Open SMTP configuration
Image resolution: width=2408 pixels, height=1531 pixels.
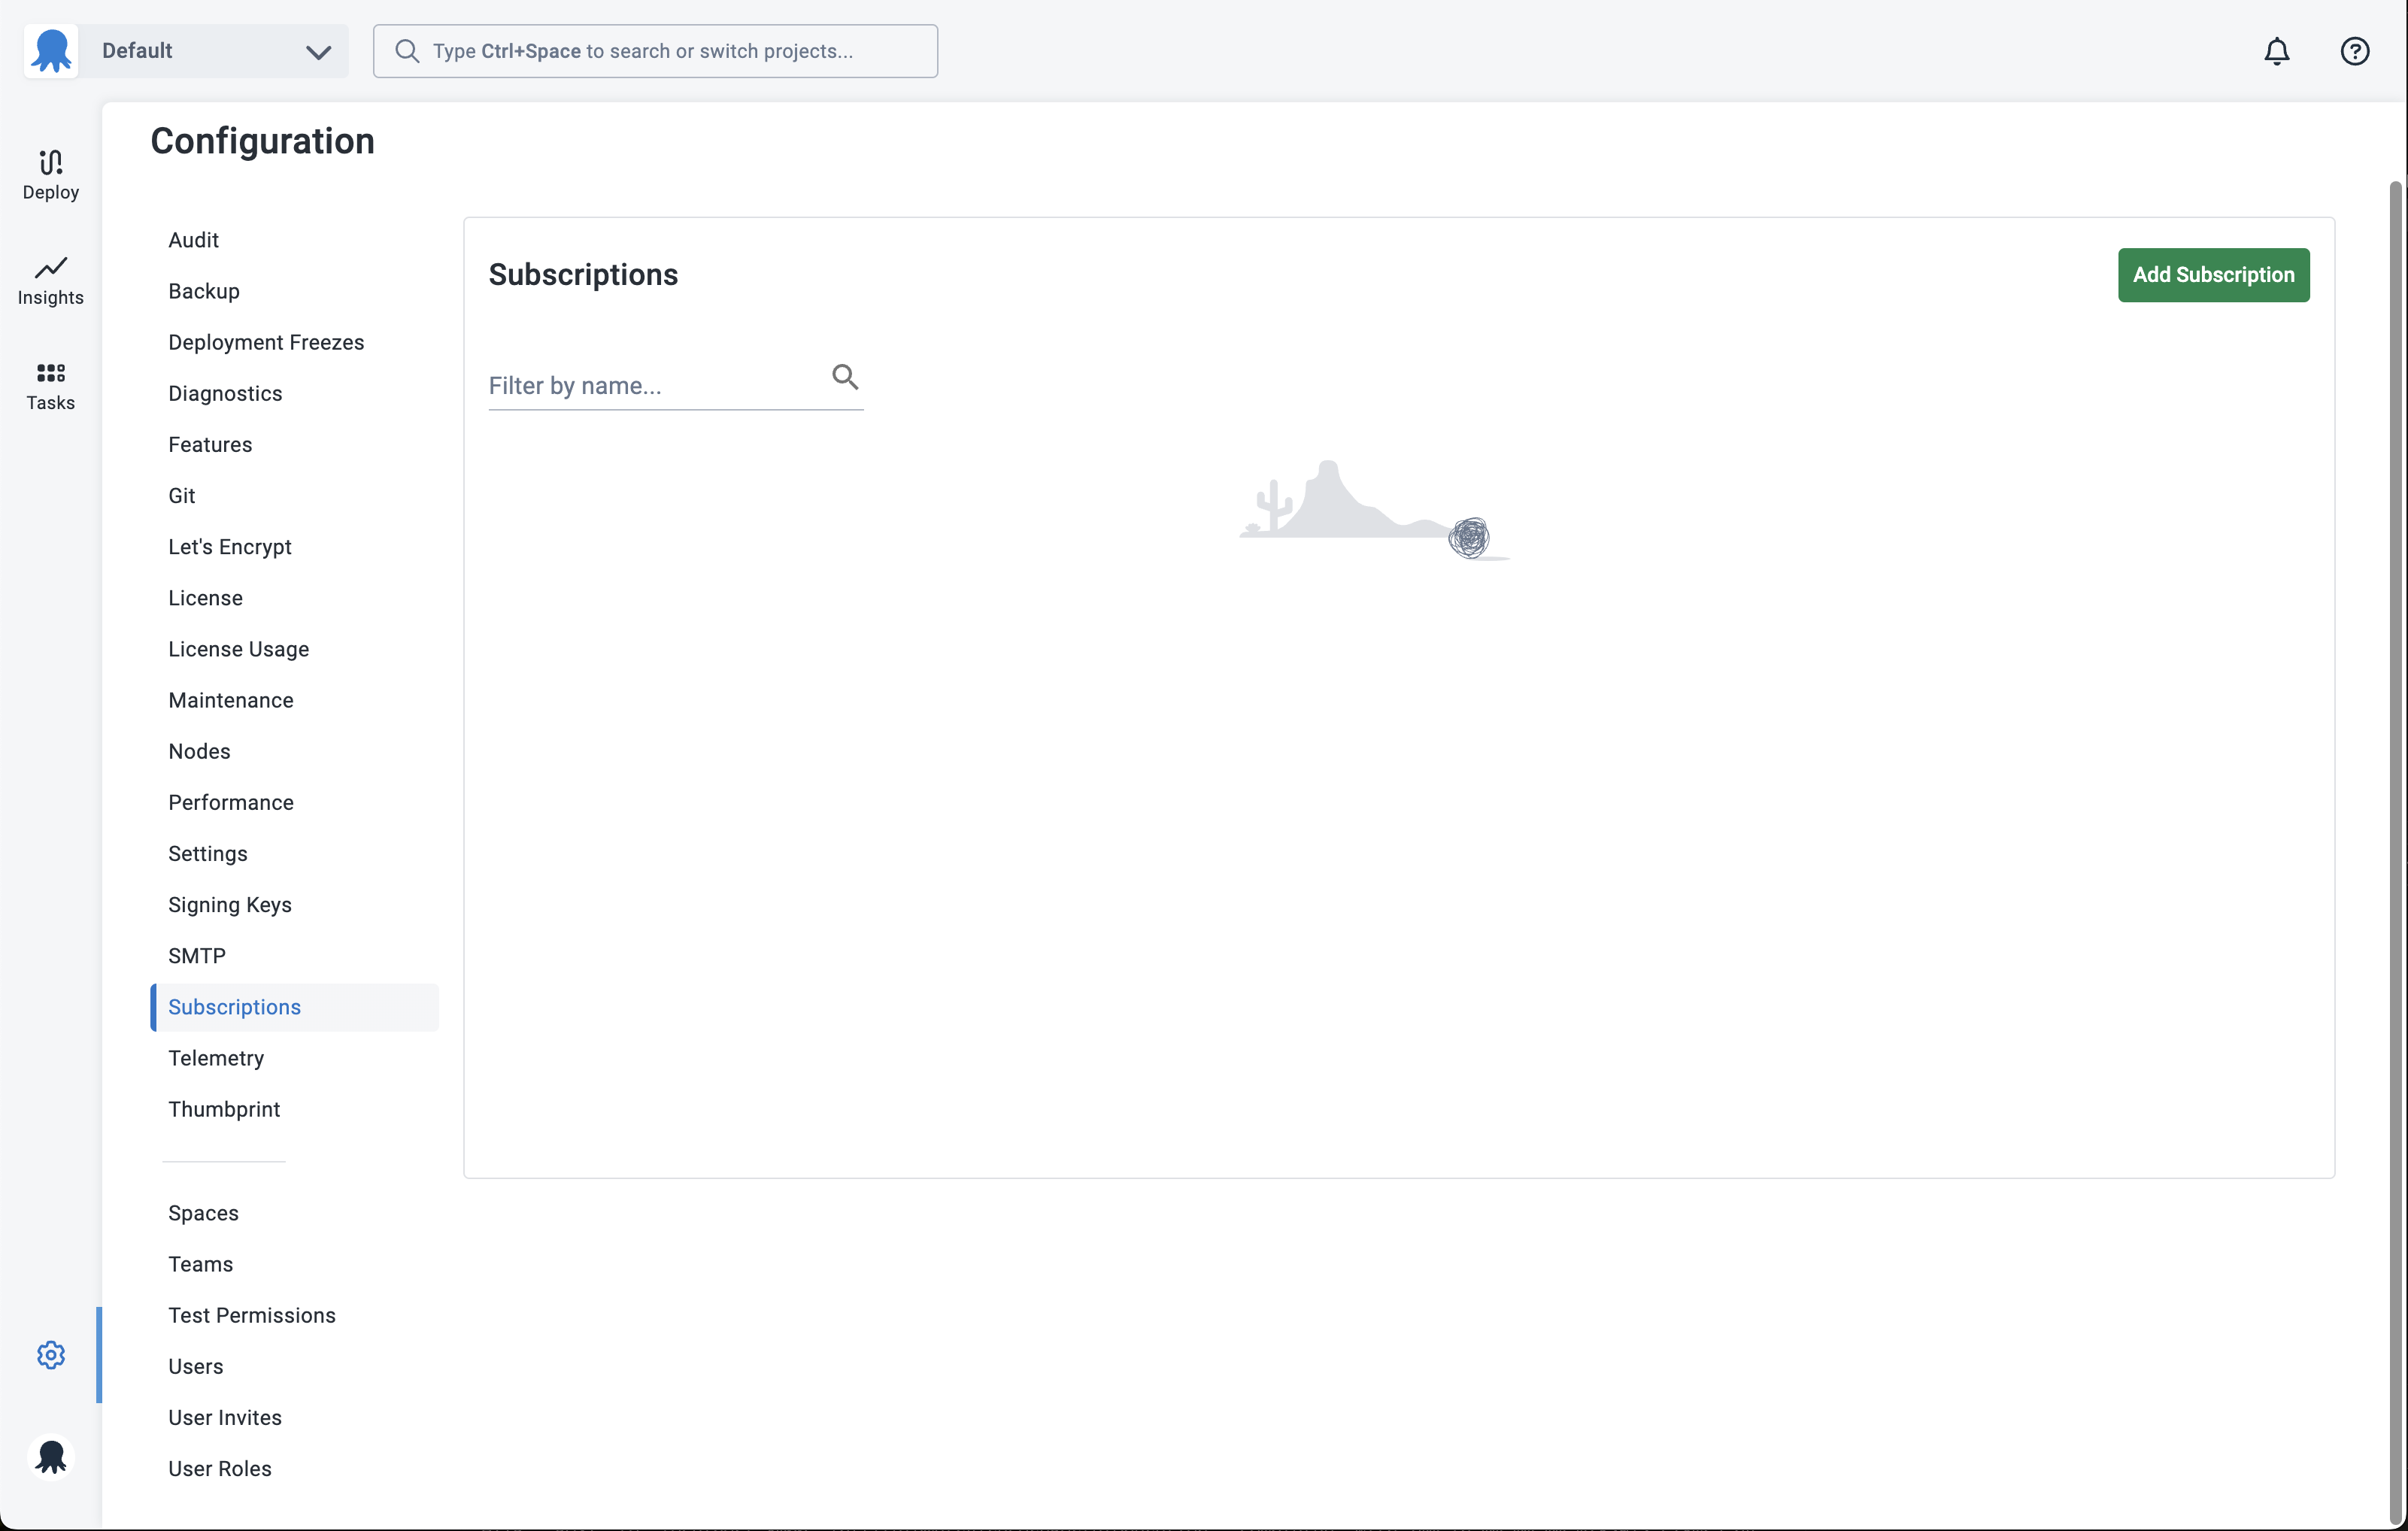pos(197,956)
